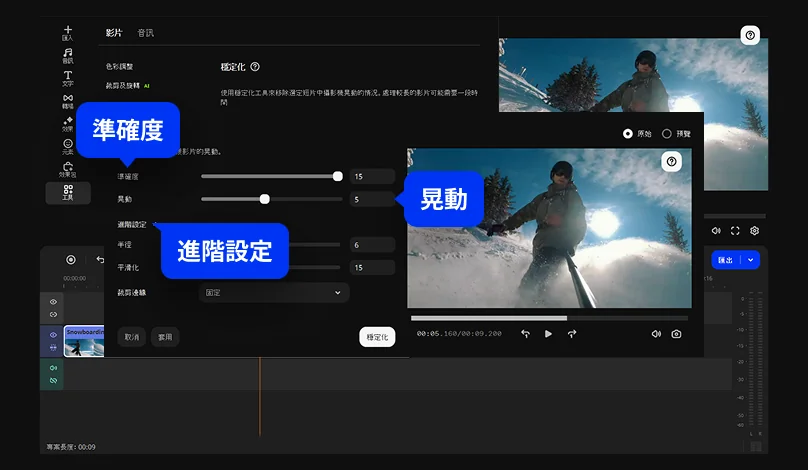Toggle link icon on top empty track
This screenshot has height=470, width=808.
pos(53,314)
